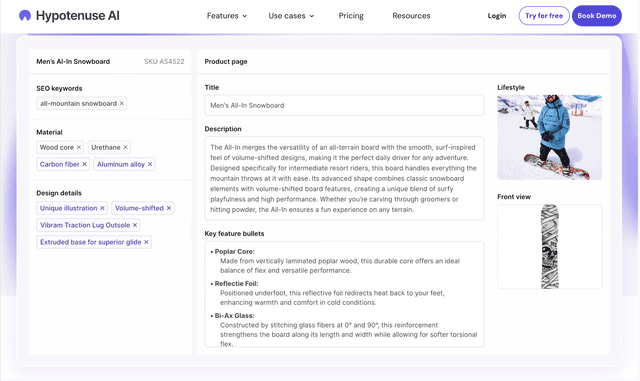640x381 pixels.
Task: Click the Reflectie Foil bullet heading
Action: point(236,283)
